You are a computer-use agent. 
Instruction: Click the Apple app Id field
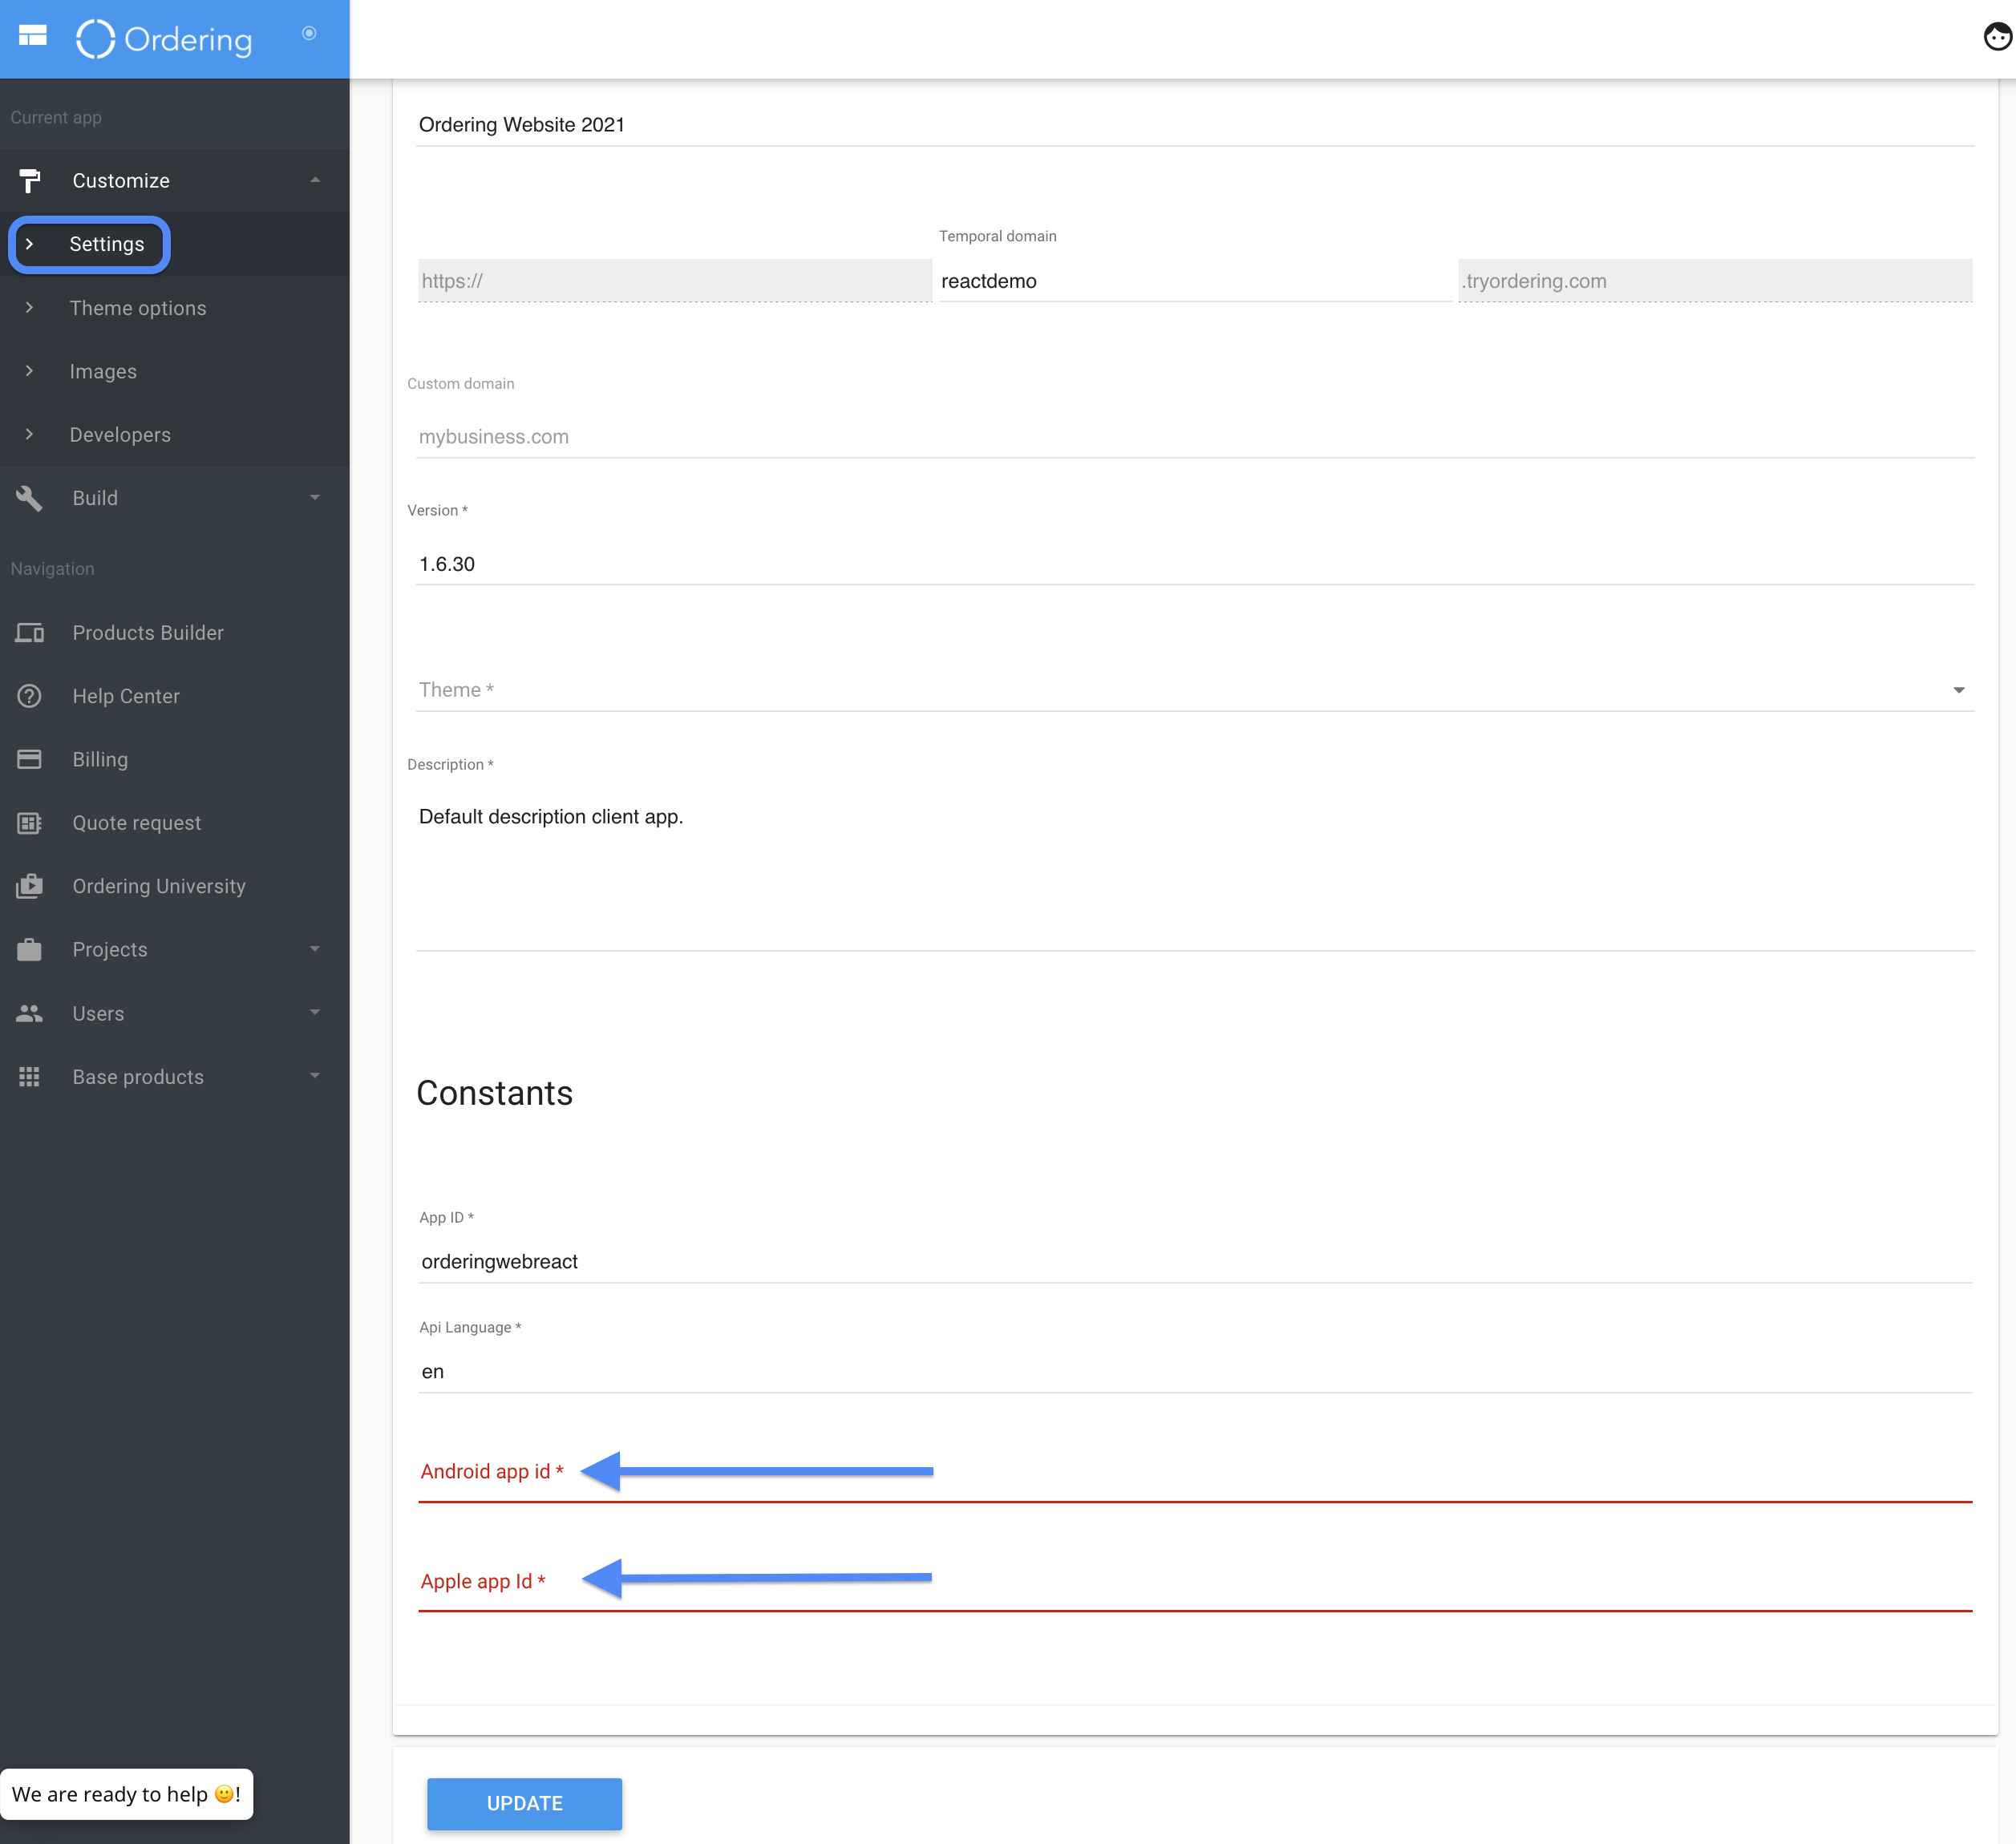click(x=1195, y=1582)
